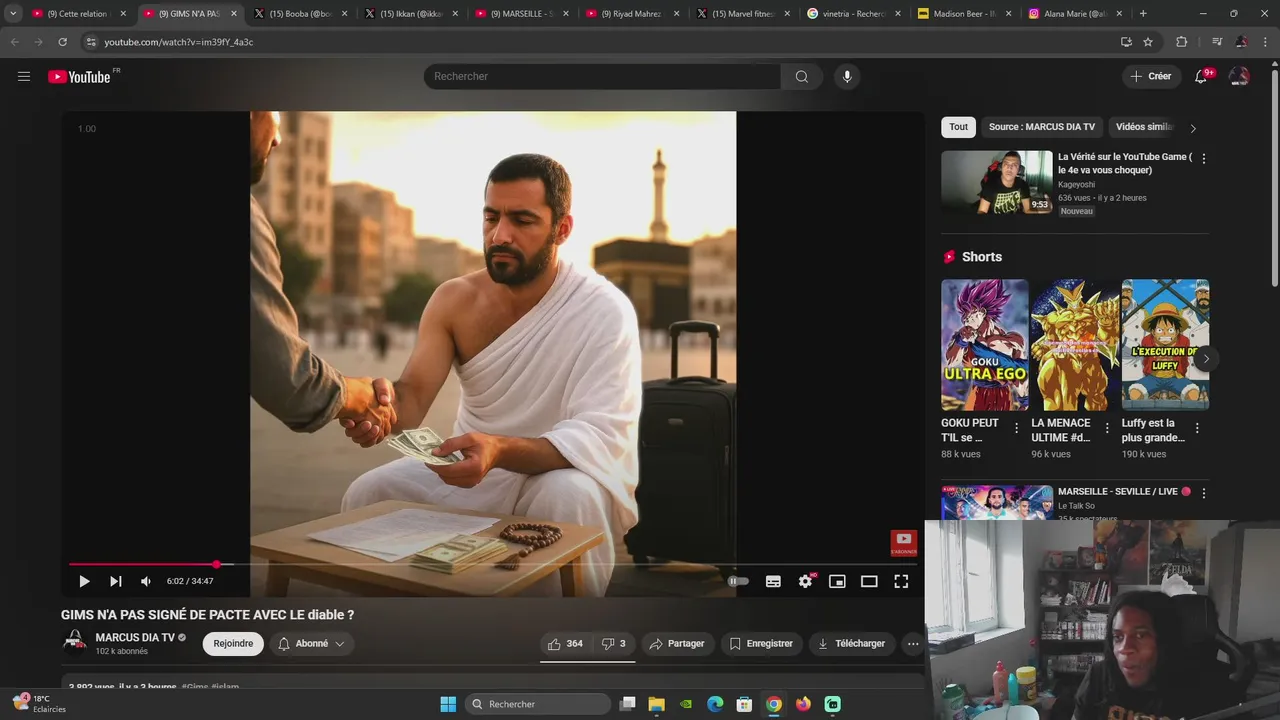
Task: Open the YouTube guide hamburger menu
Action: pos(24,76)
